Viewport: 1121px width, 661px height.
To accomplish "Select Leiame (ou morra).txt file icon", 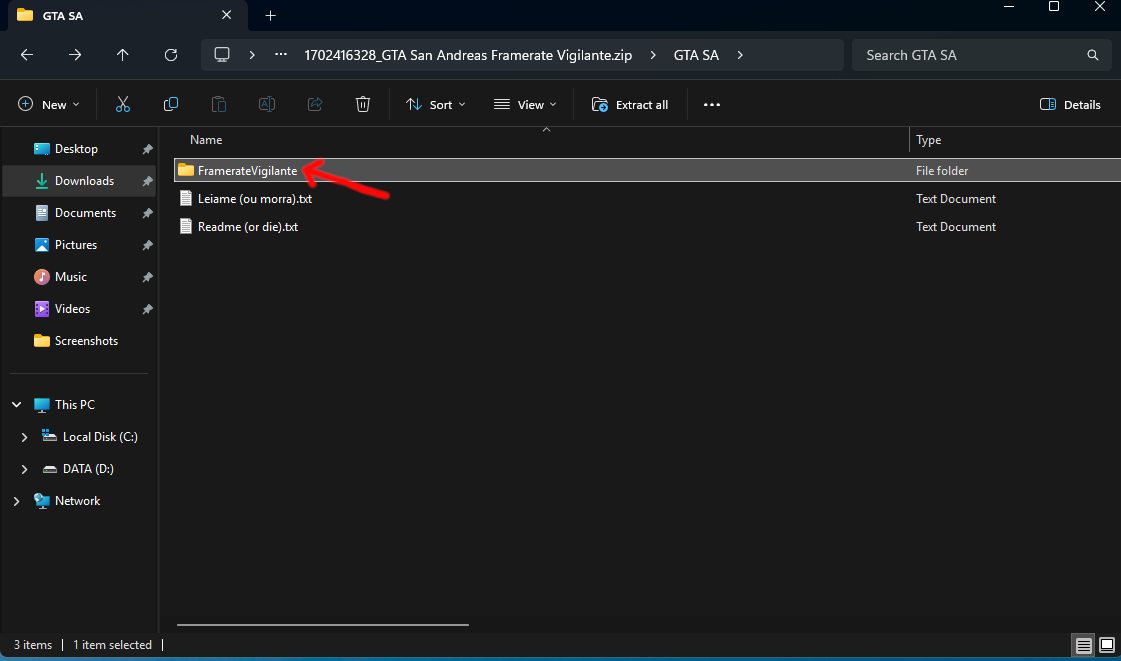I will [x=186, y=199].
